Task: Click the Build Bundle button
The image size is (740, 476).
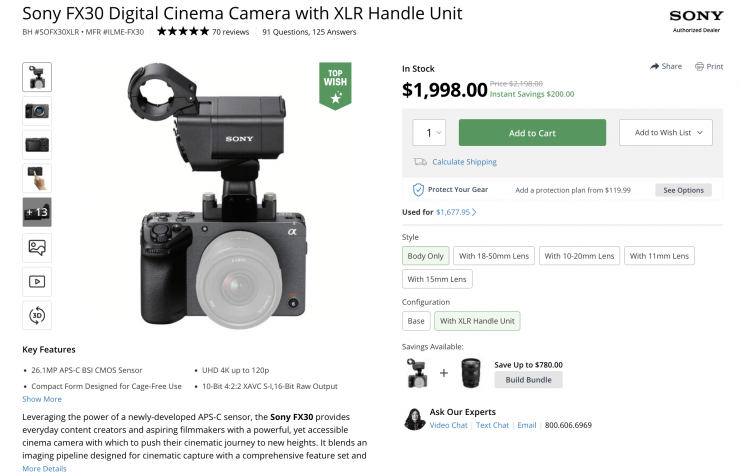Action: point(529,380)
